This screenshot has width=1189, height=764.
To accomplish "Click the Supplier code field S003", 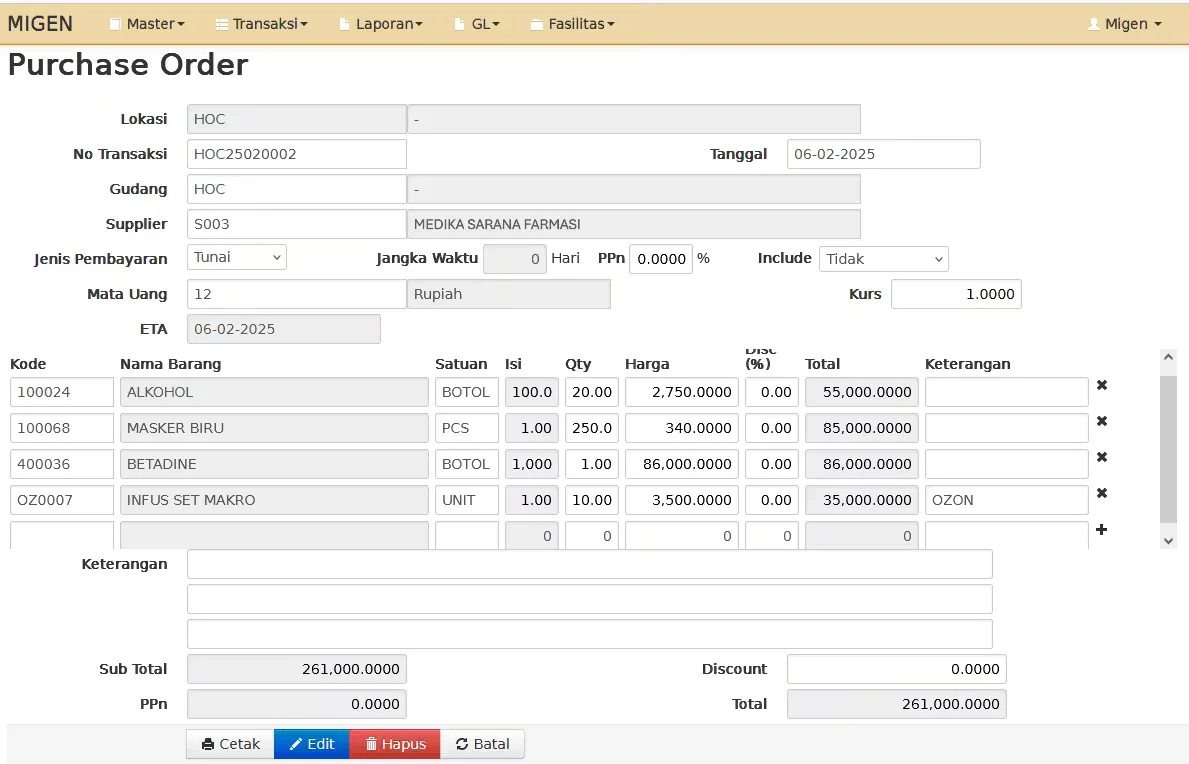I will 296,224.
